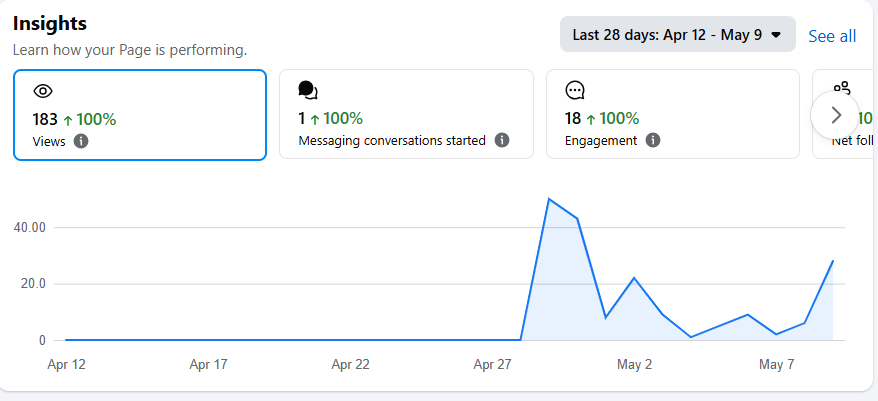
Task: Click the next arrow to show more metrics
Action: pos(835,115)
